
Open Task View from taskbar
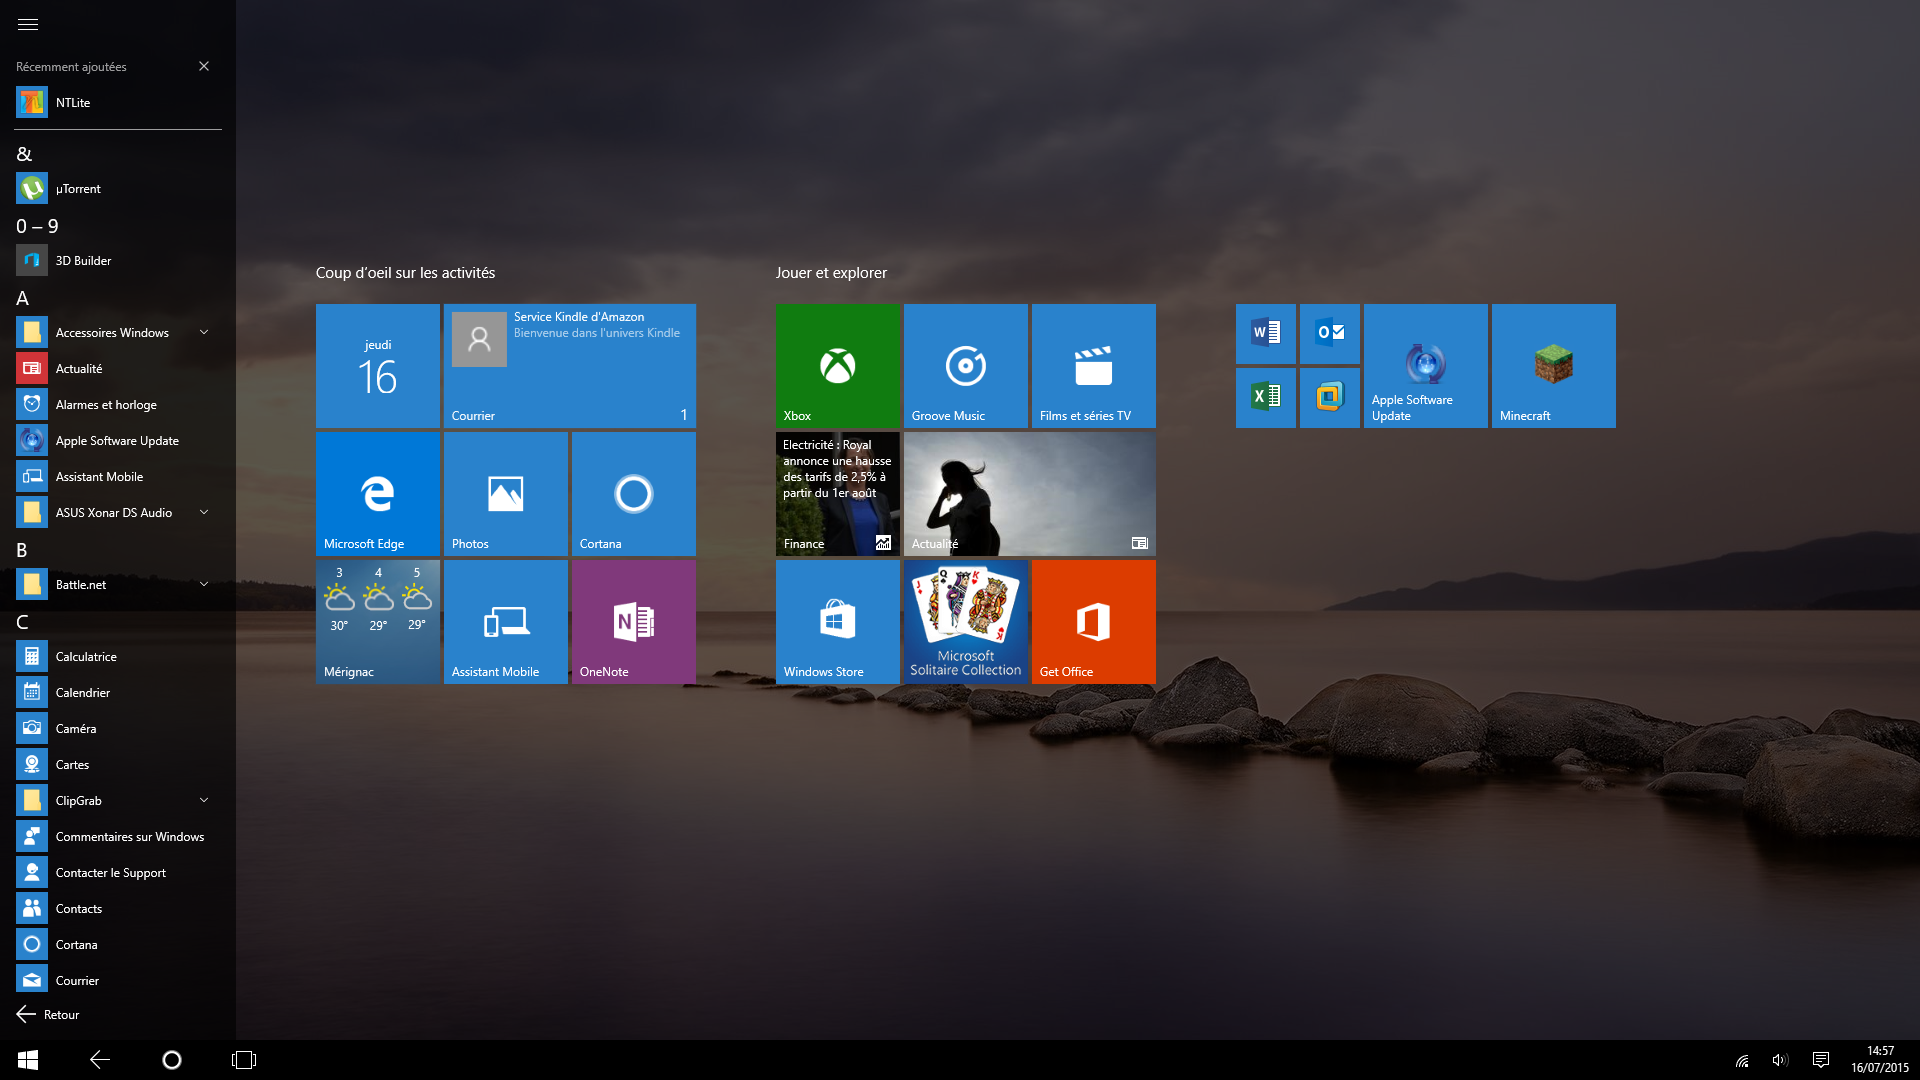(244, 1060)
